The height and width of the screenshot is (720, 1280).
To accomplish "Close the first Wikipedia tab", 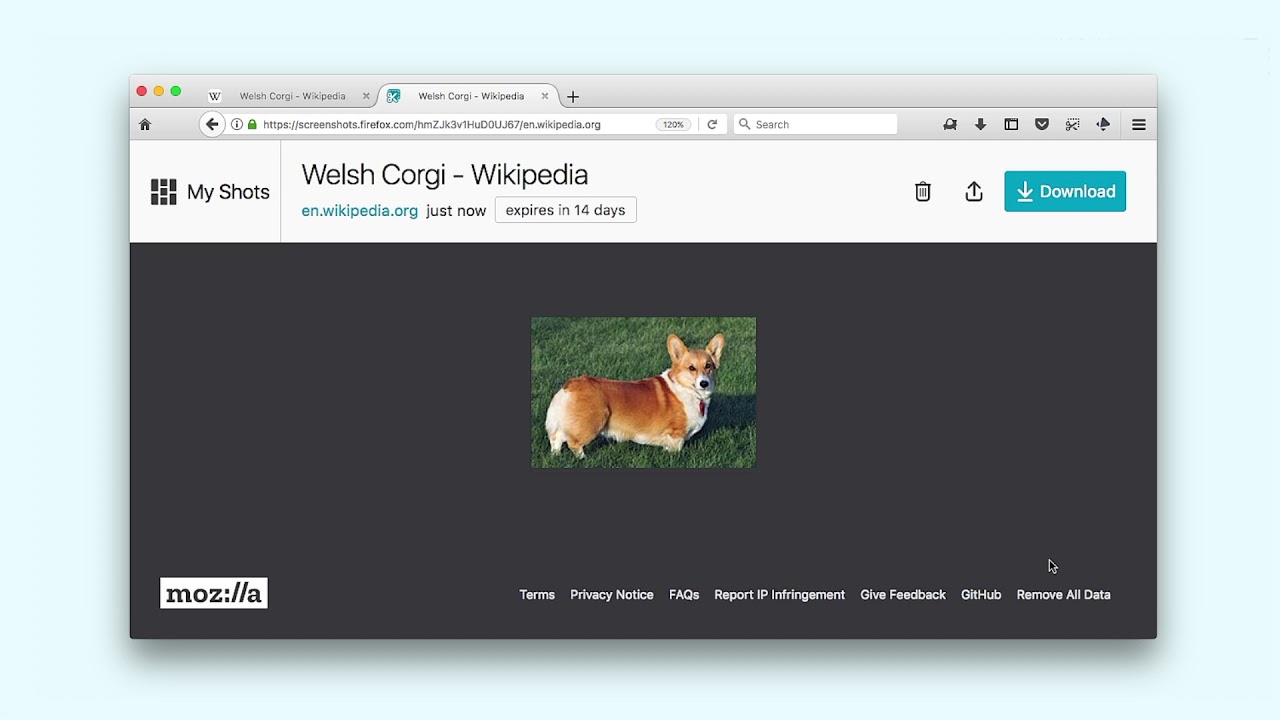I will [366, 96].
